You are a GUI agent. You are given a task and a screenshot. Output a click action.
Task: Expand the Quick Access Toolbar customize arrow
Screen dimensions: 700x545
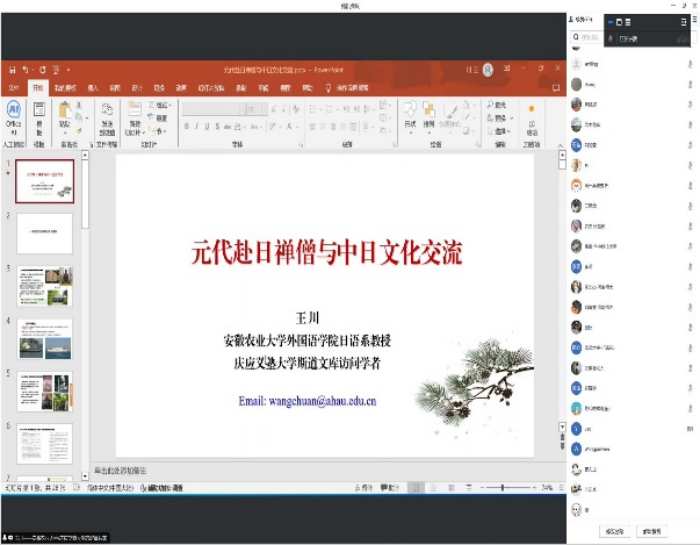(x=68, y=70)
